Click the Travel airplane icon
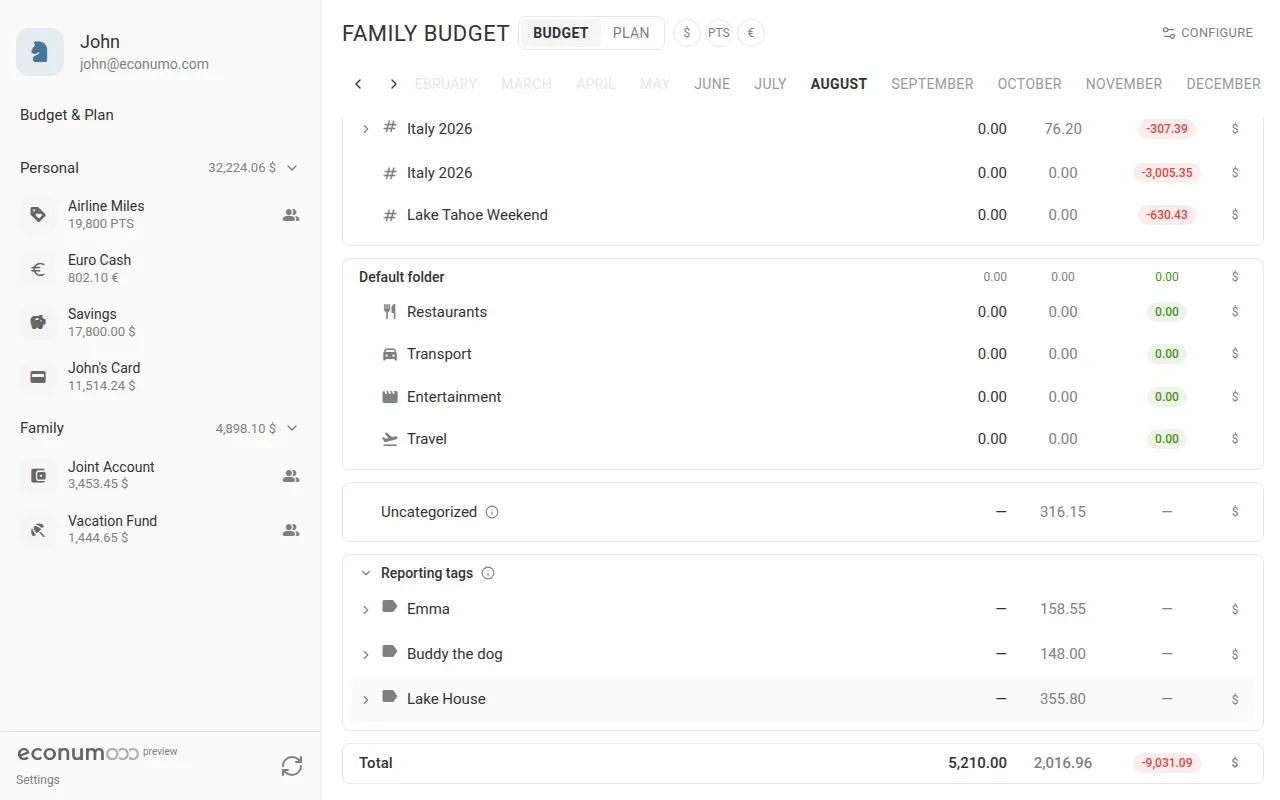The height and width of the screenshot is (800, 1280). (x=390, y=439)
